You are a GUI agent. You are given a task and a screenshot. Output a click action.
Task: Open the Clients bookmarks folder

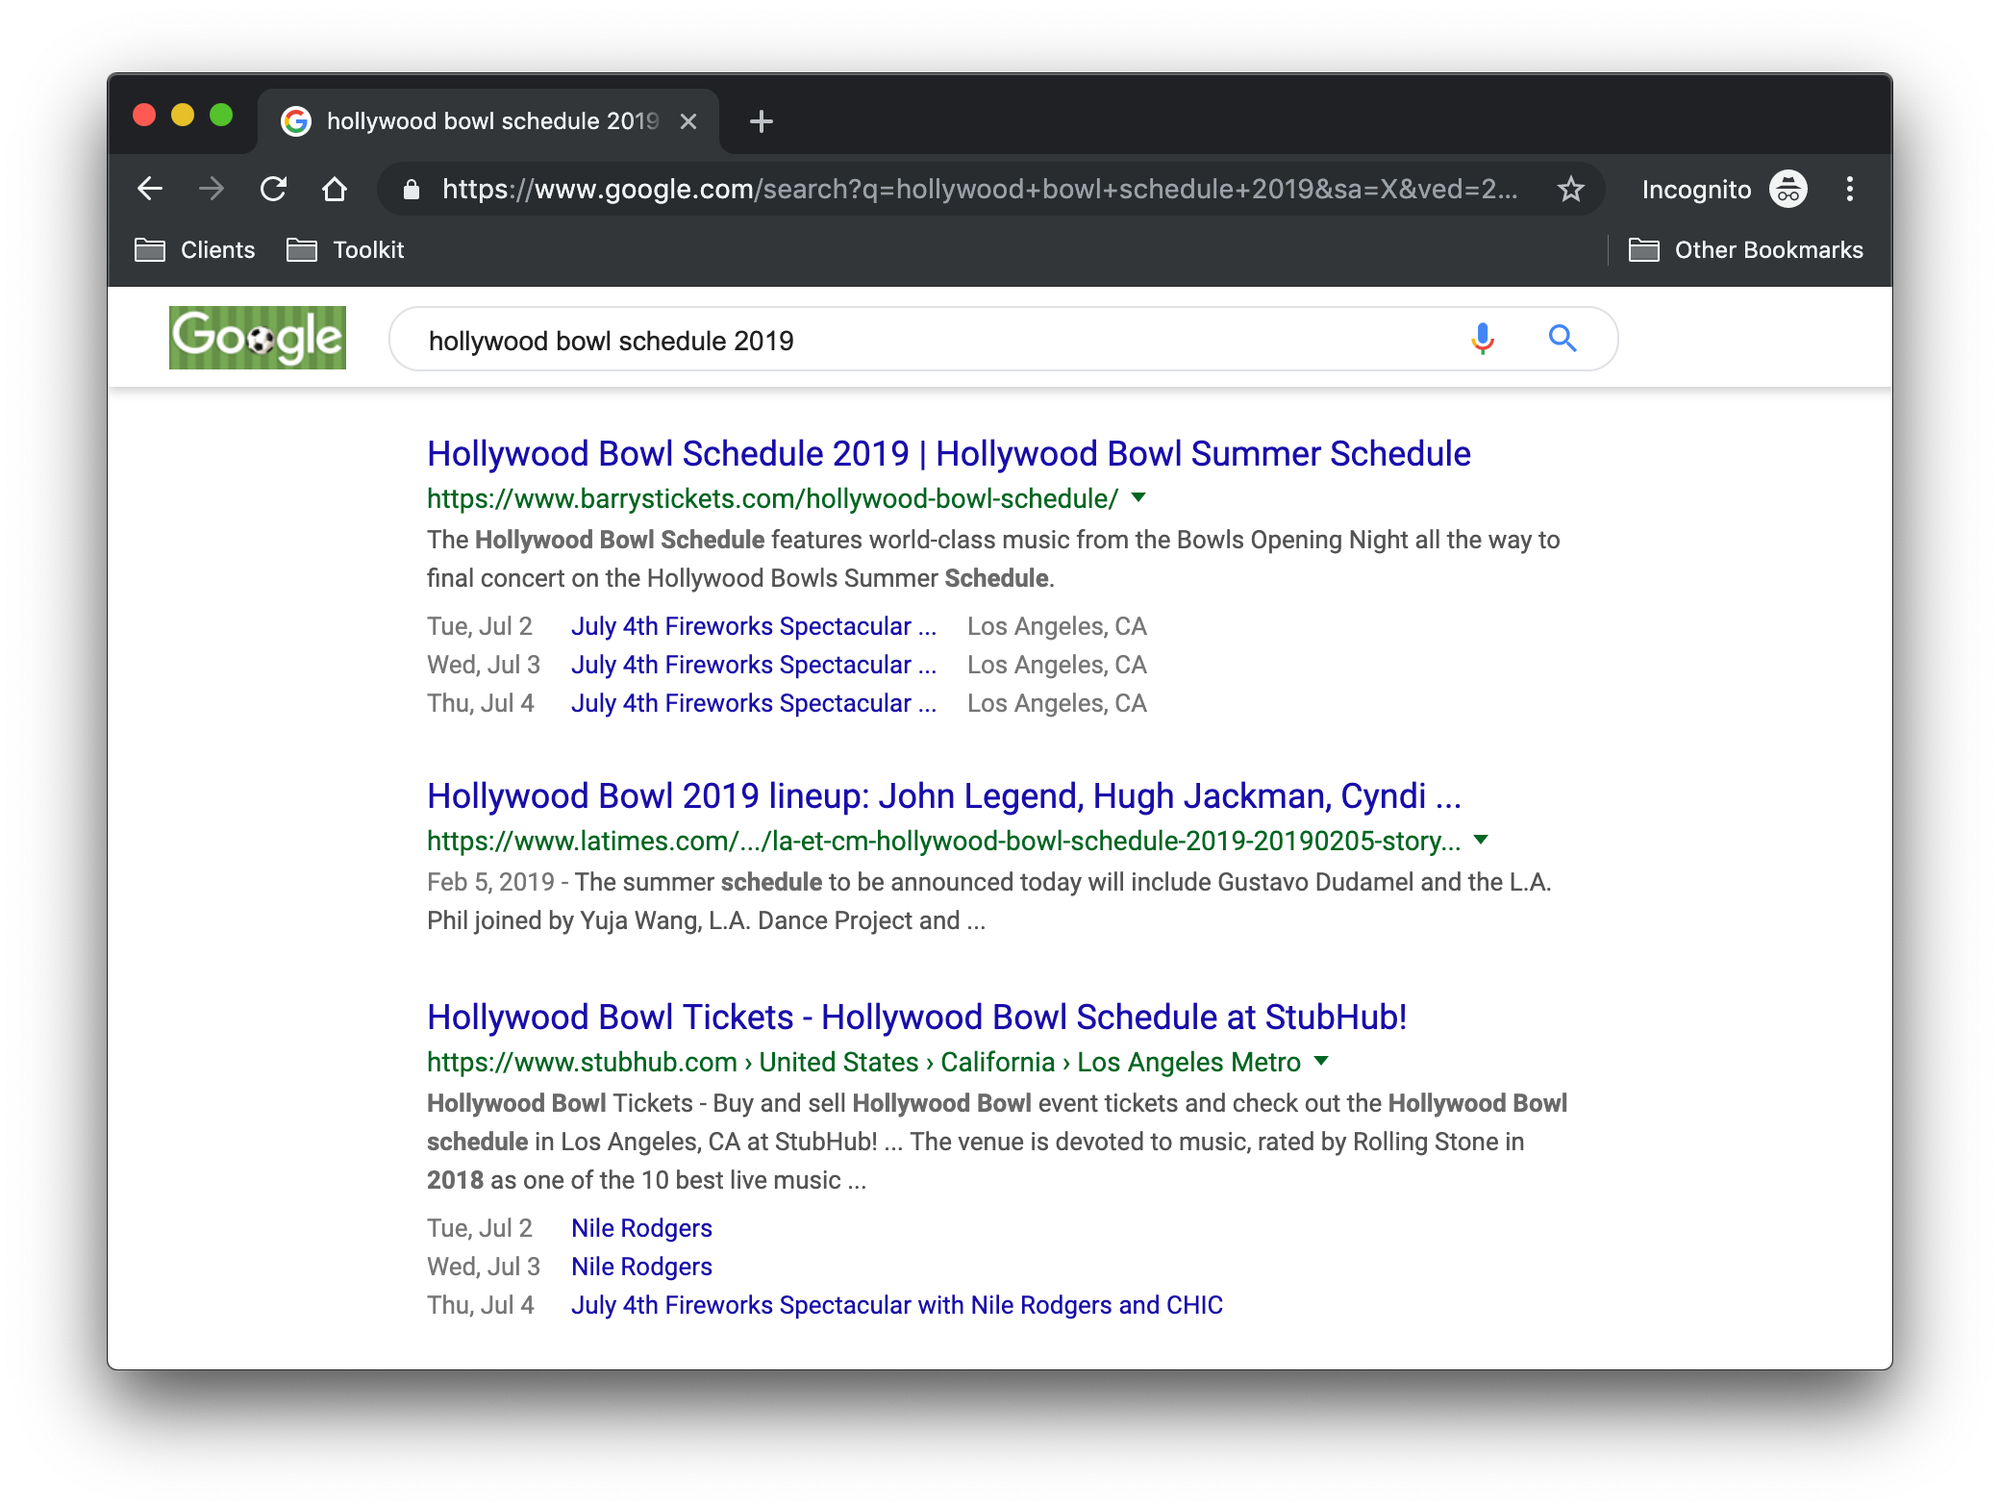216,250
